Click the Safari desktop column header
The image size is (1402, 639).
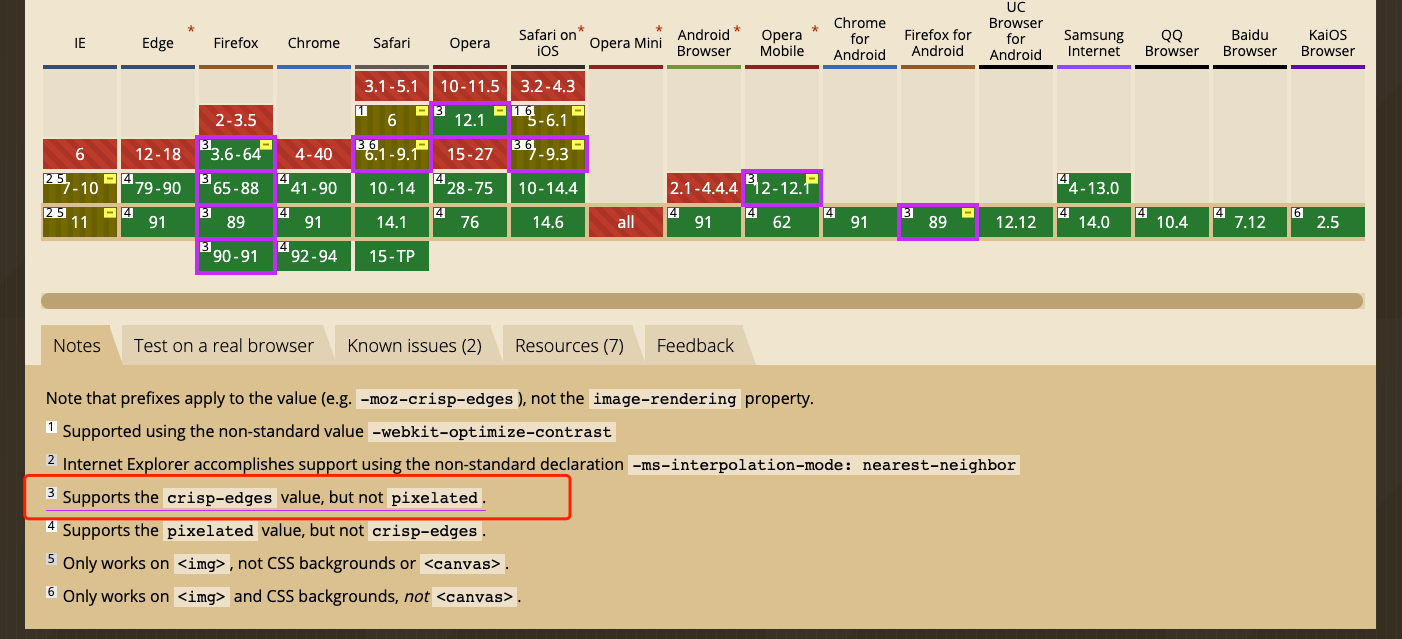[x=392, y=43]
